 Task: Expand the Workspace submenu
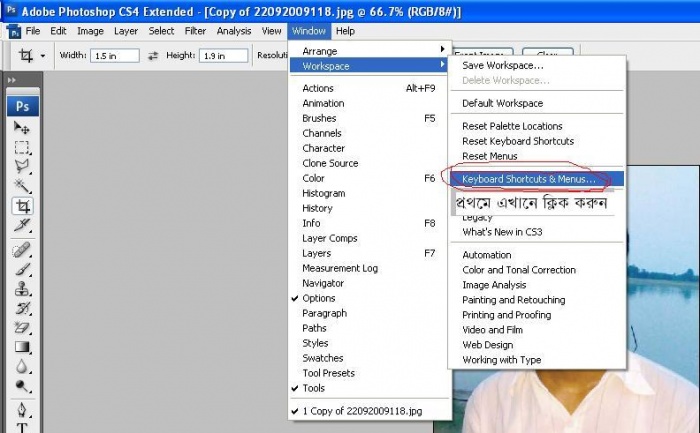pyautogui.click(x=368, y=66)
